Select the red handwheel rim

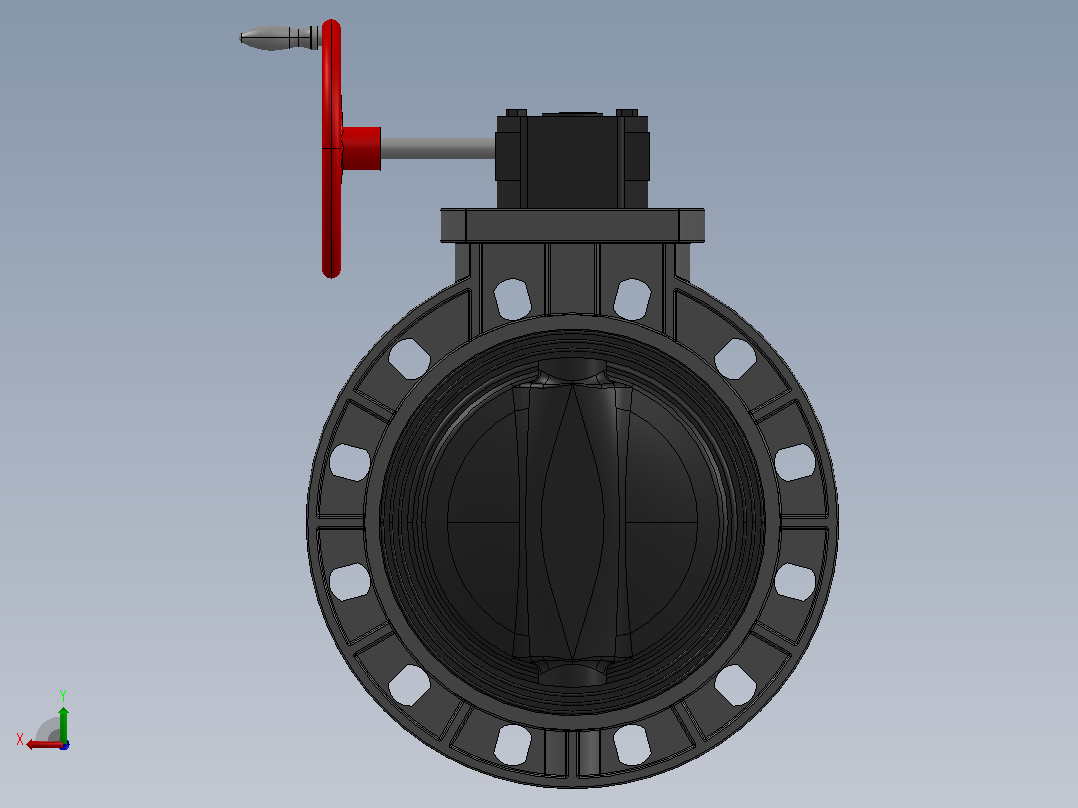(331, 149)
